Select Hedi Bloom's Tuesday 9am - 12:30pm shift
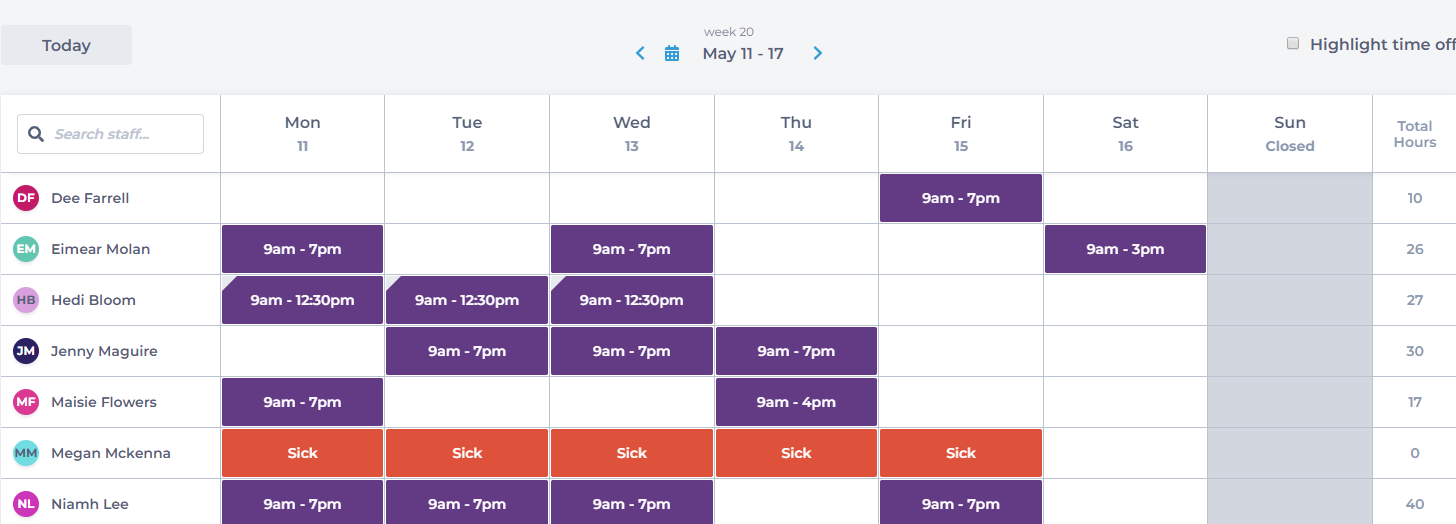 [467, 300]
